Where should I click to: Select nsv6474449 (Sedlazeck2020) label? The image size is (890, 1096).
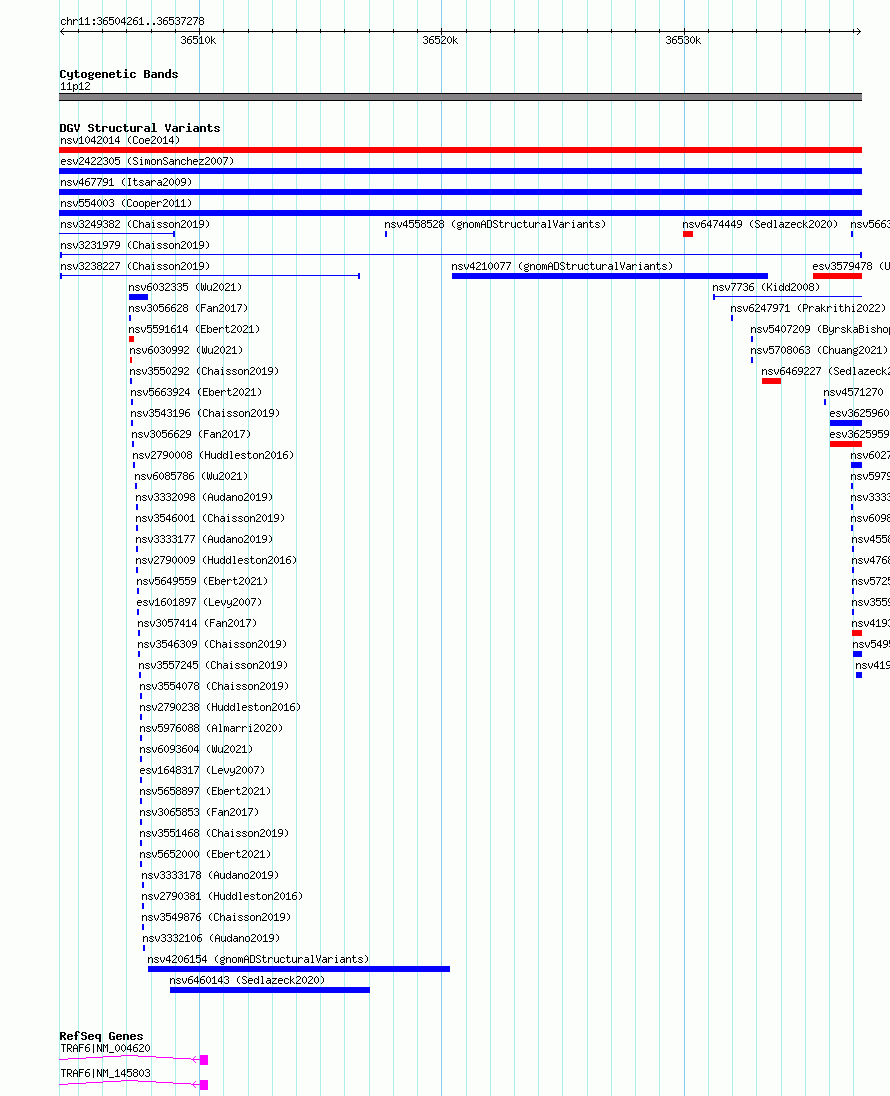760,224
